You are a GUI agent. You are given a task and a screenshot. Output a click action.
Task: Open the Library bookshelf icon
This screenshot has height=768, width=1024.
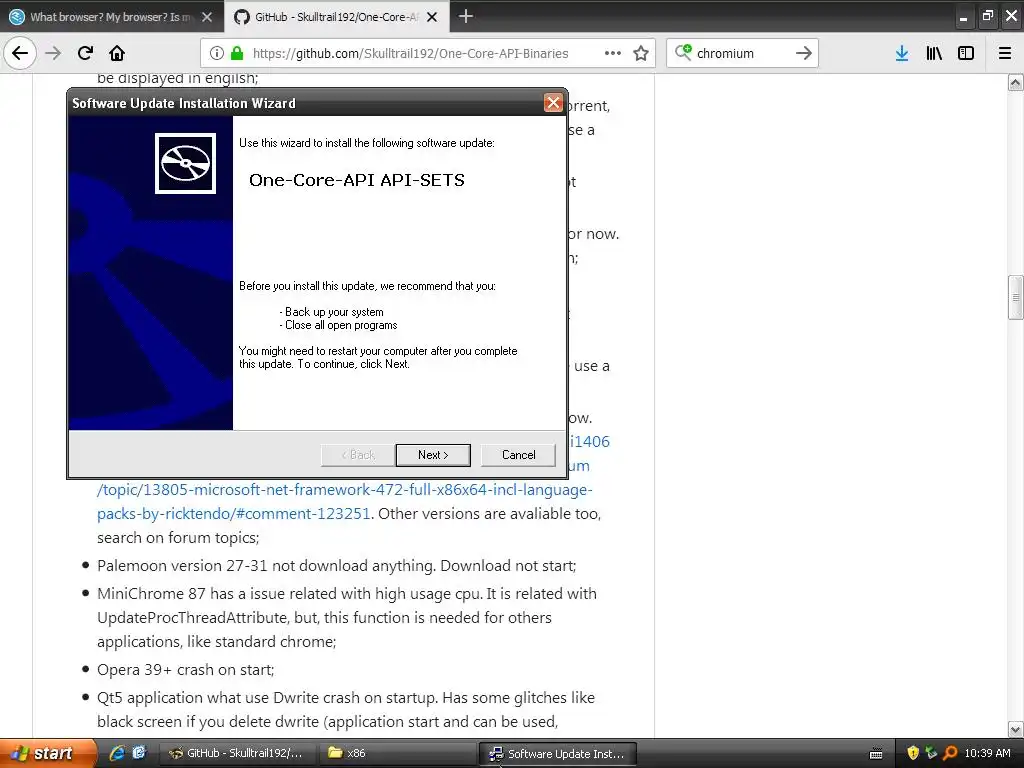tap(934, 53)
